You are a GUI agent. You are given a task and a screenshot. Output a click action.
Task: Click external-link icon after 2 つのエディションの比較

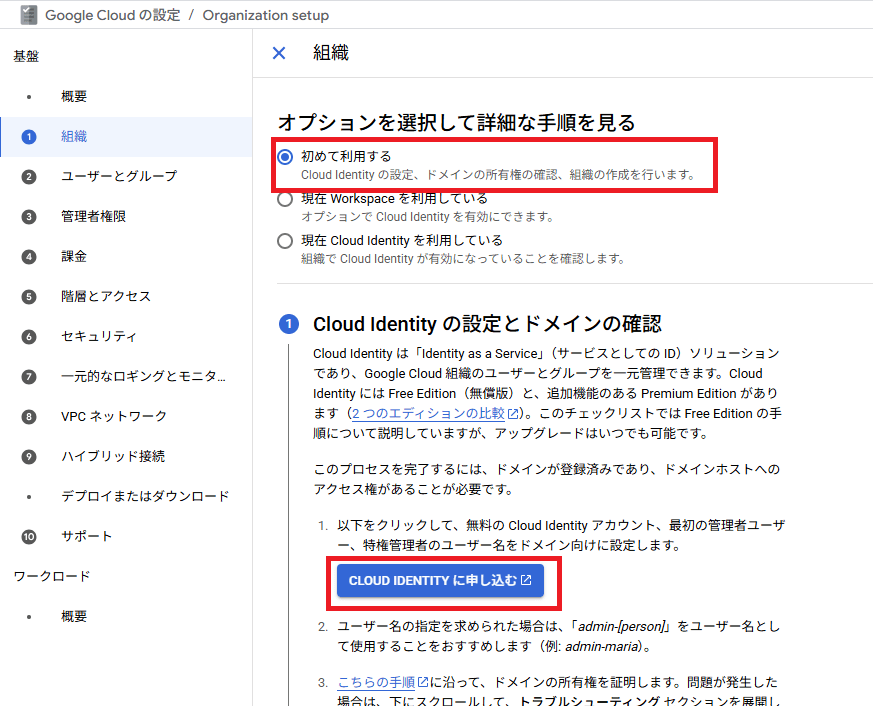[x=513, y=414]
